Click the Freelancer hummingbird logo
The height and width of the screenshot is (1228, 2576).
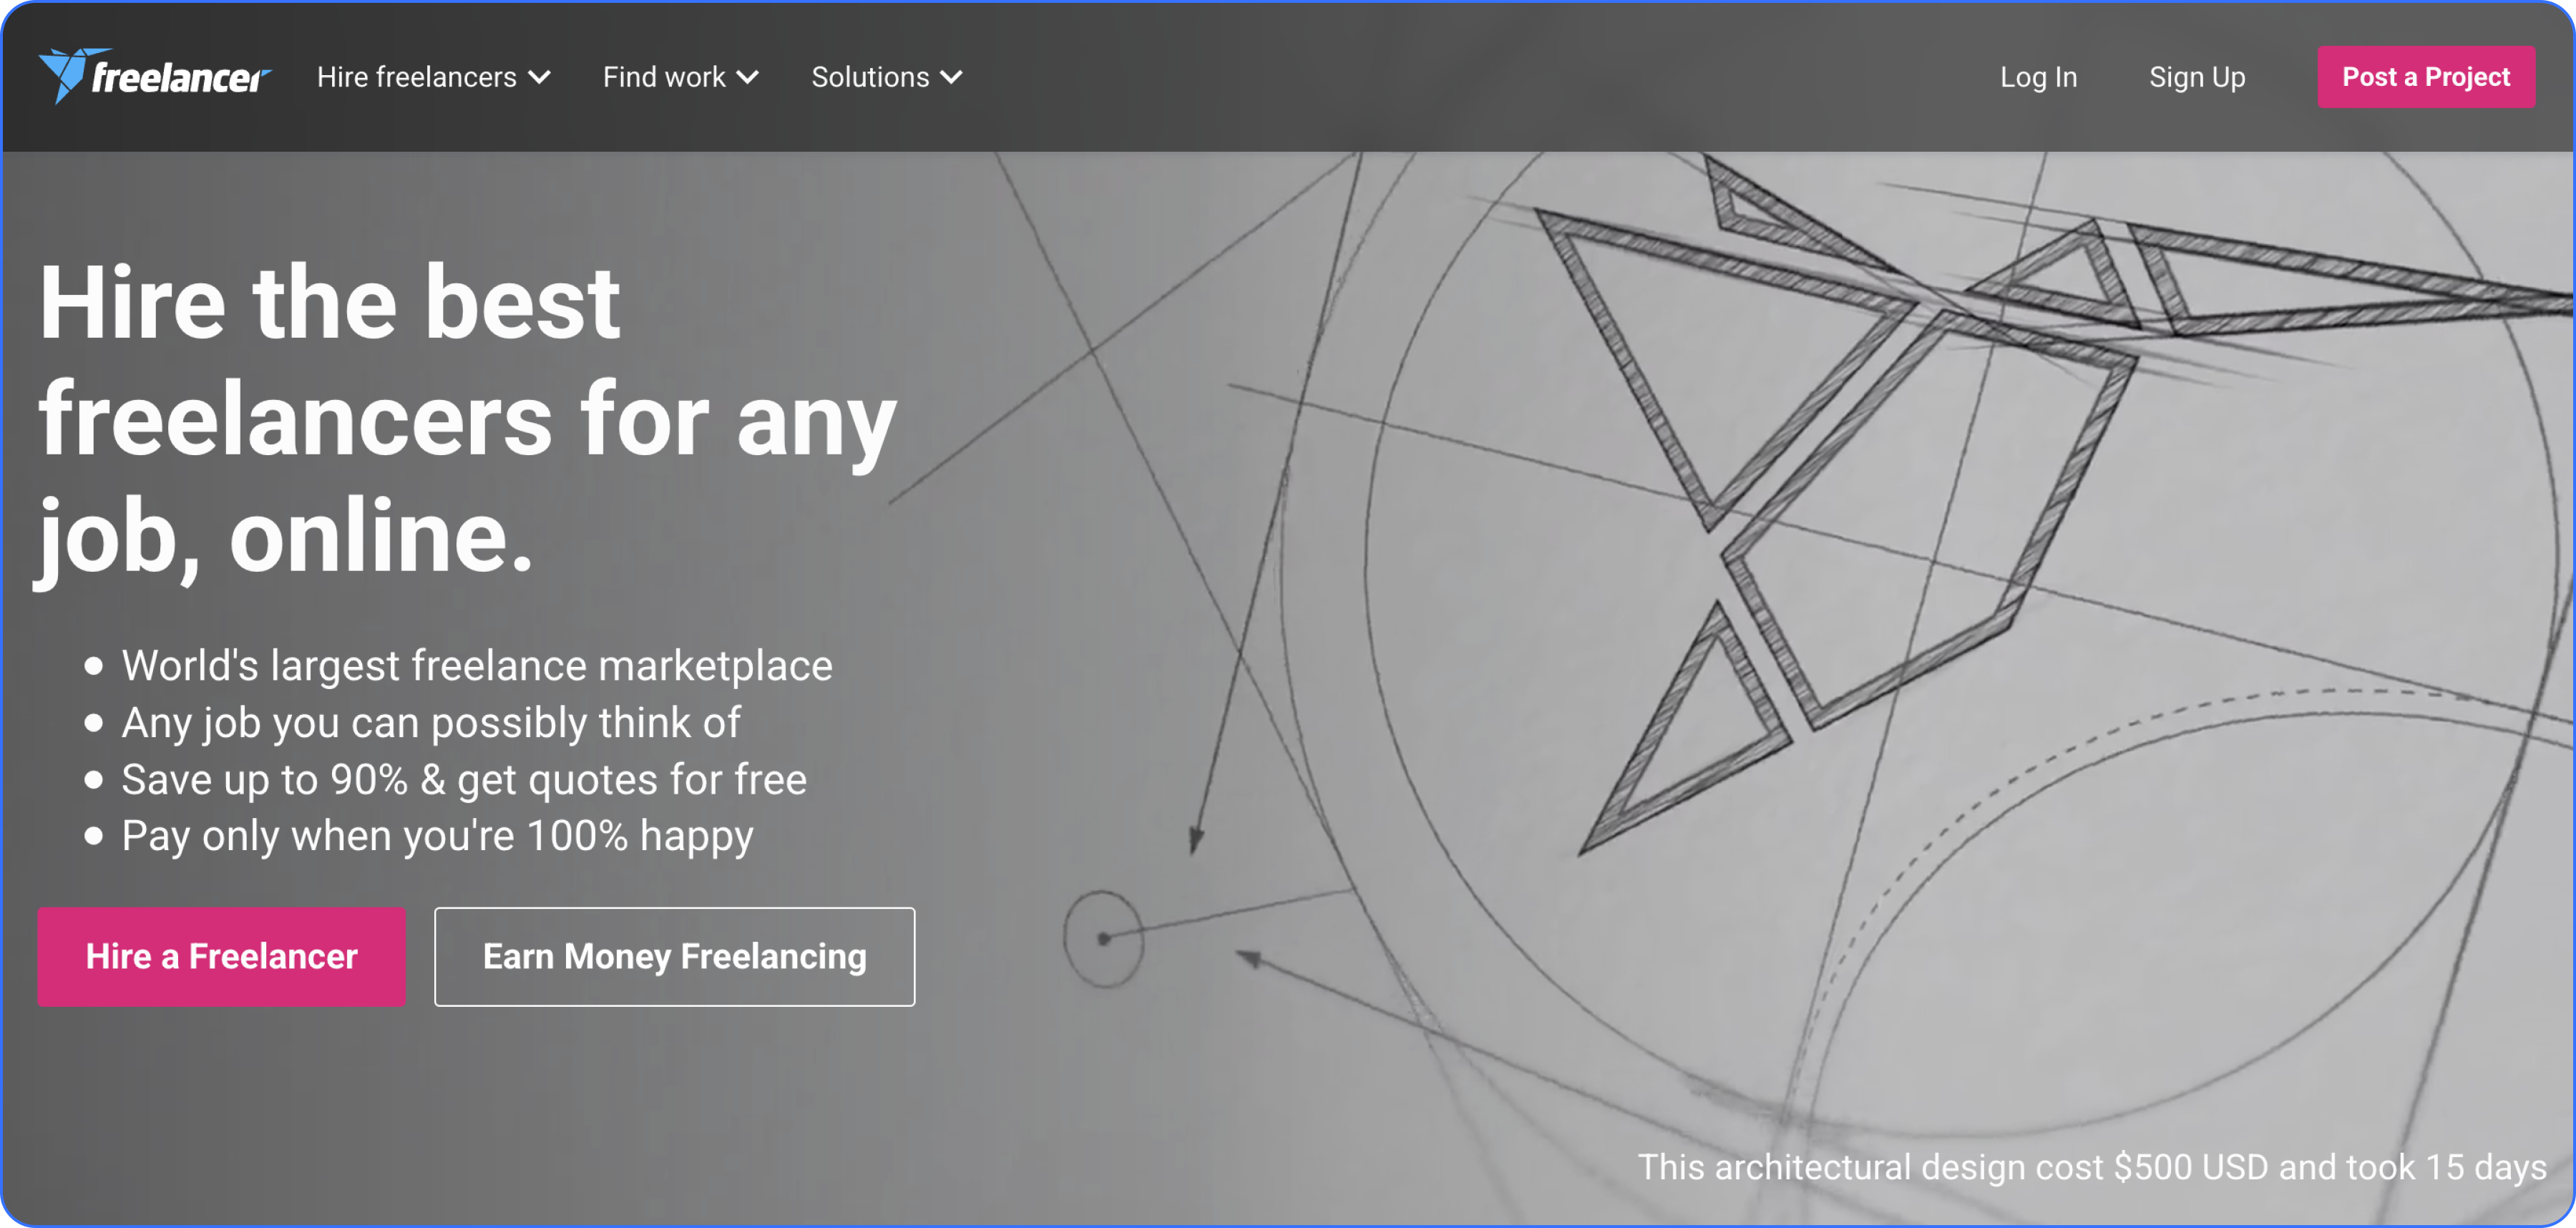[x=154, y=76]
